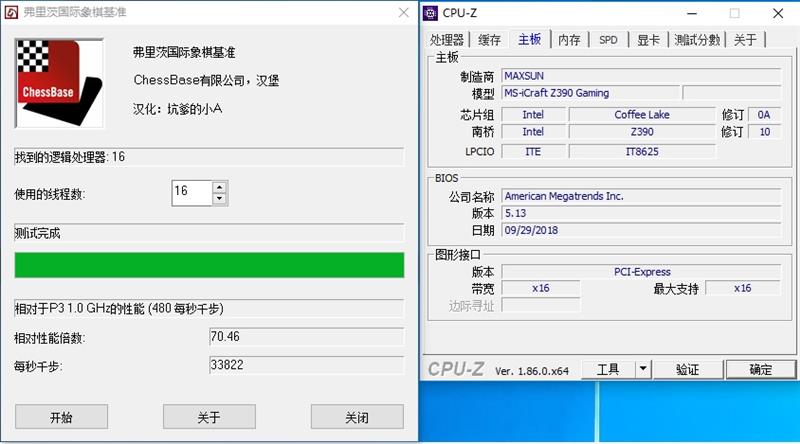This screenshot has height=444, width=800.
Task: Click the graphic interface version PCI-Express
Action: point(641,272)
